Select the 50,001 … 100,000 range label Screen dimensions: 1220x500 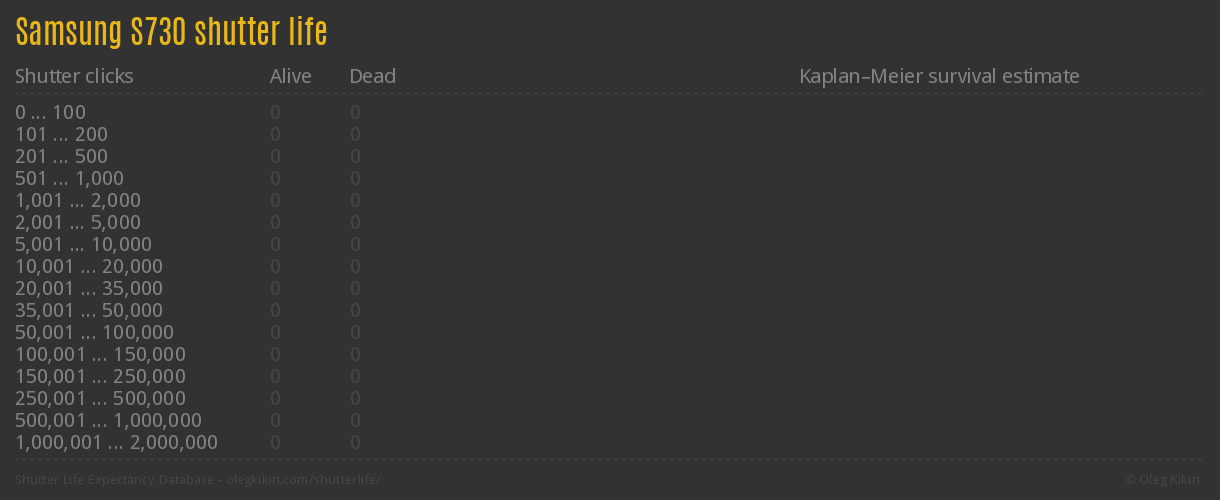pos(94,332)
